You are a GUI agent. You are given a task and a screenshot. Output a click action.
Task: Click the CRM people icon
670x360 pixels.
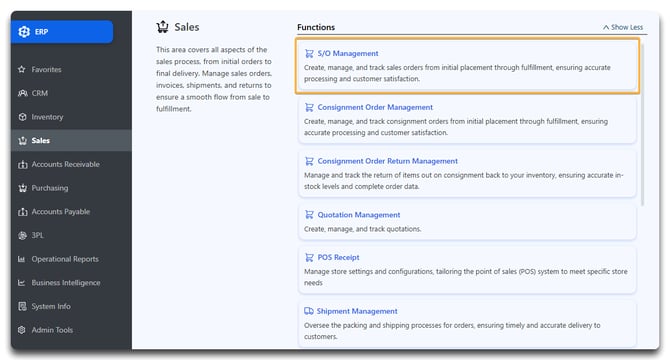[x=22, y=93]
